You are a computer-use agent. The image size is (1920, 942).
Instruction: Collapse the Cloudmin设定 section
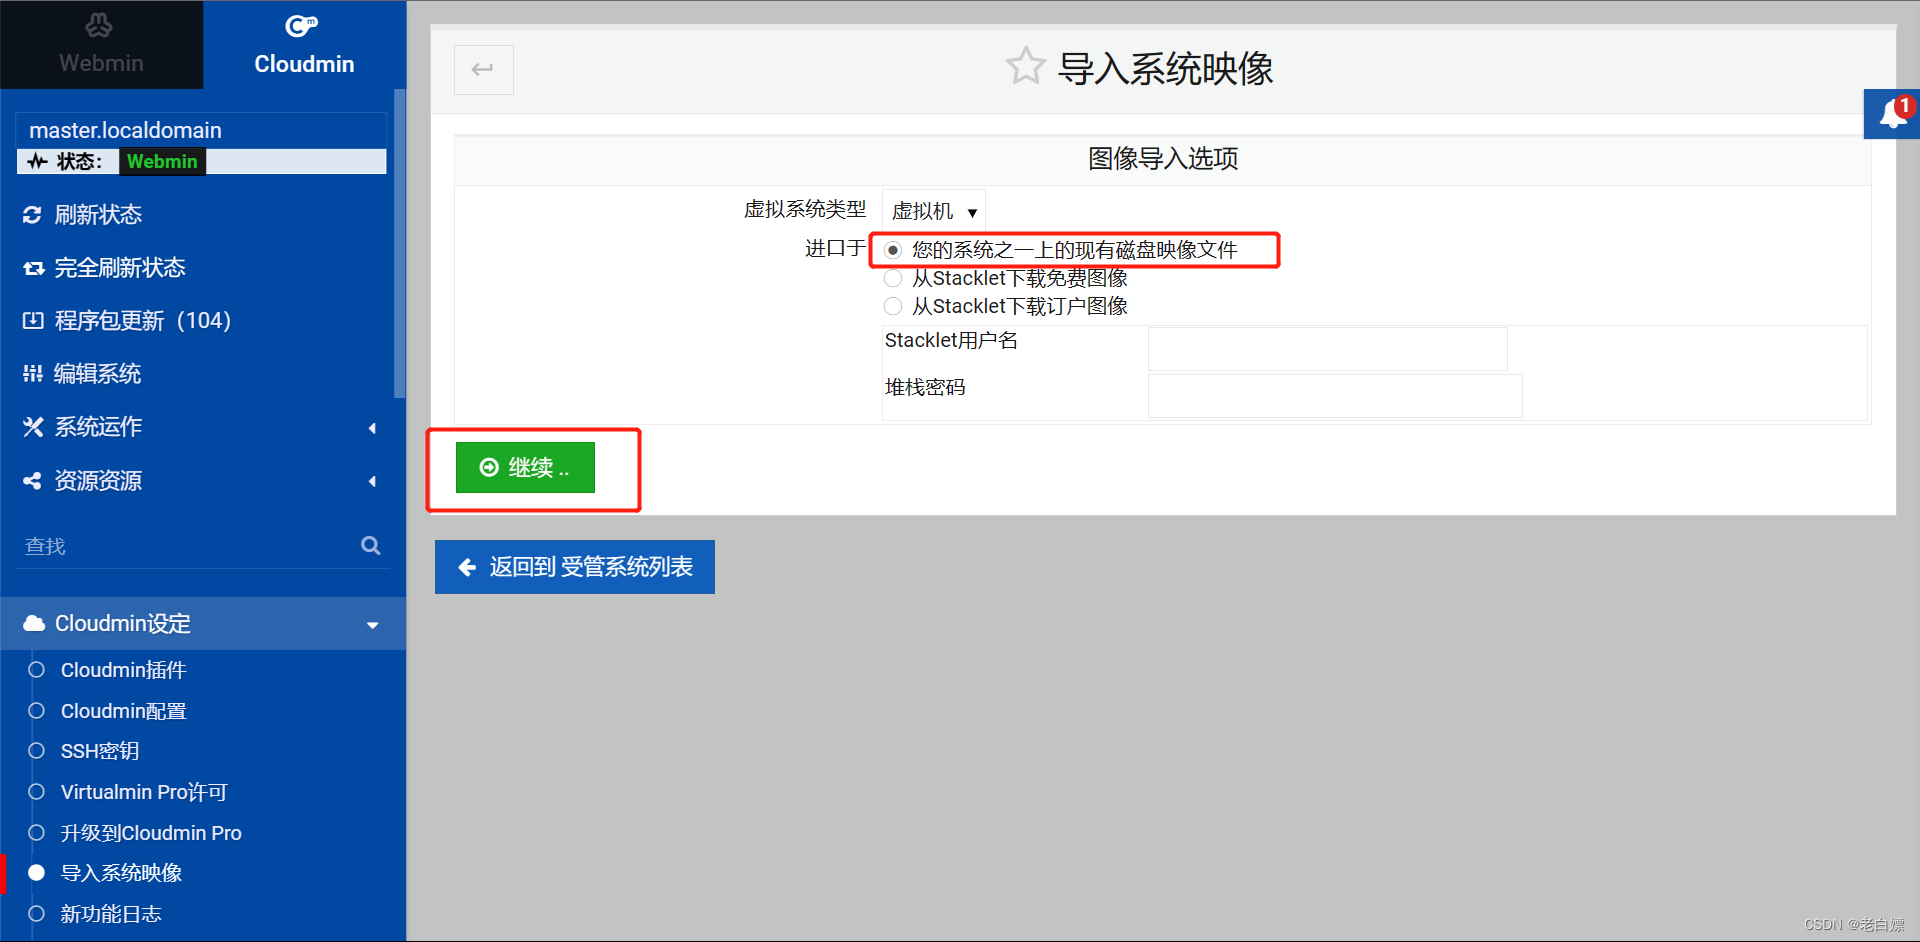point(373,624)
